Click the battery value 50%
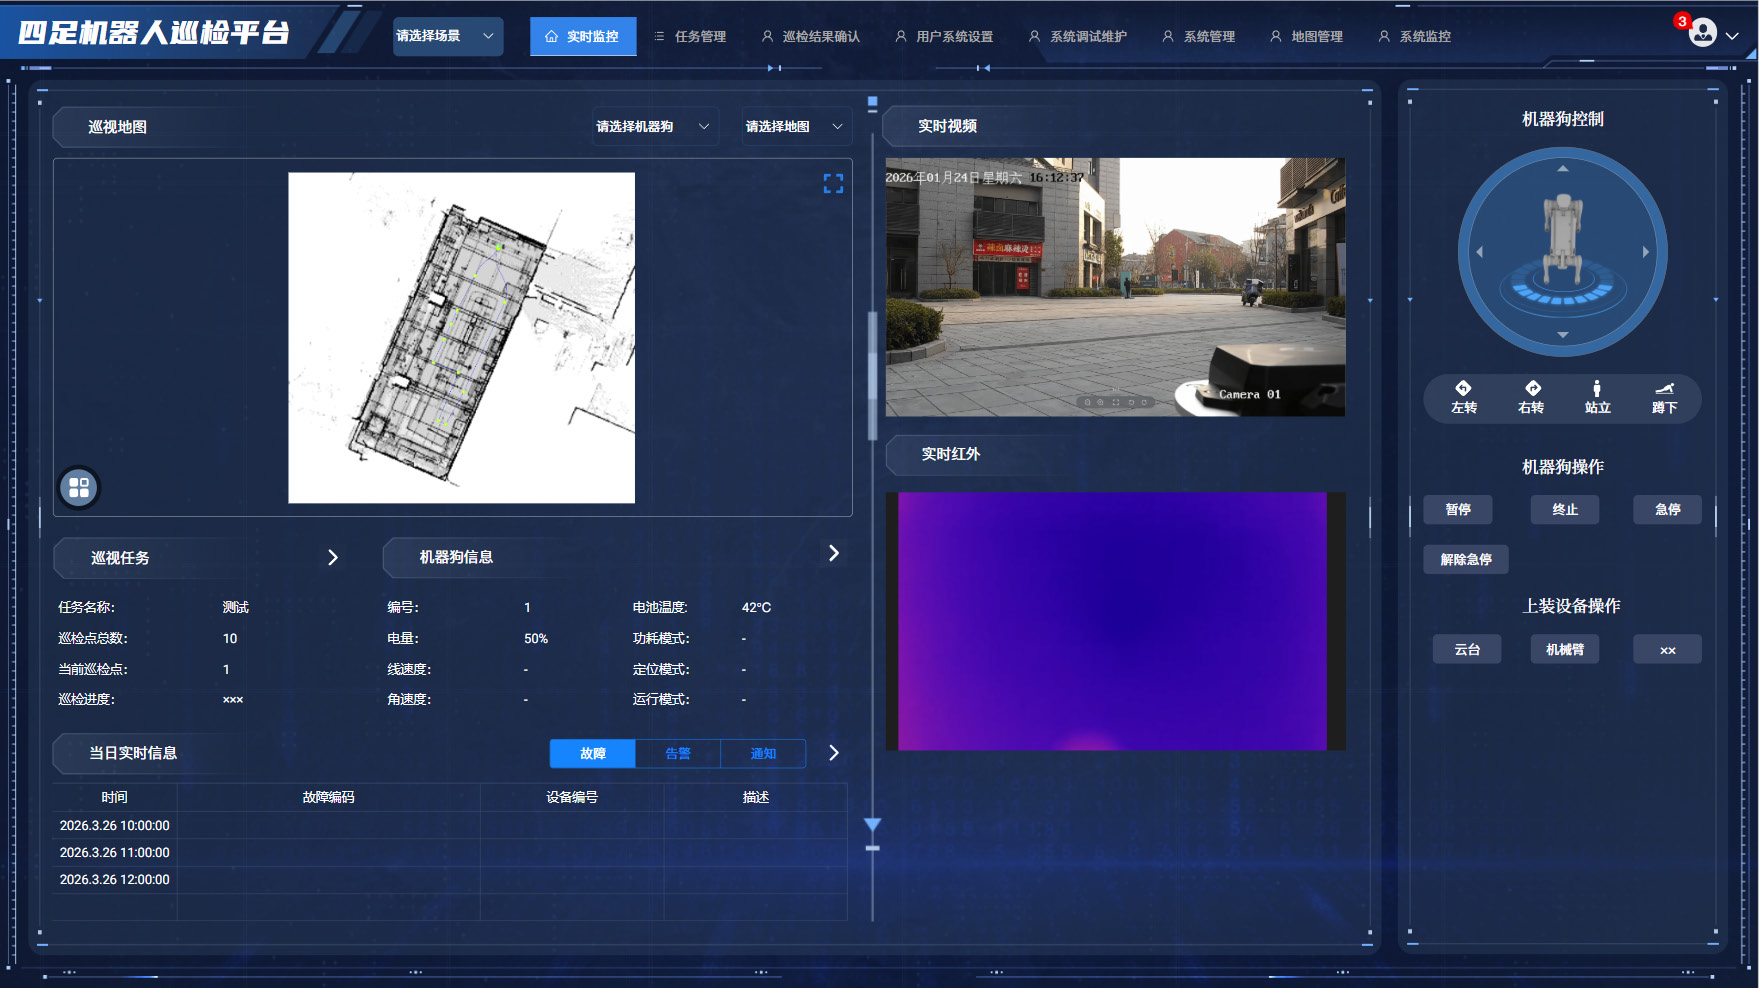The width and height of the screenshot is (1759, 988). (x=536, y=638)
